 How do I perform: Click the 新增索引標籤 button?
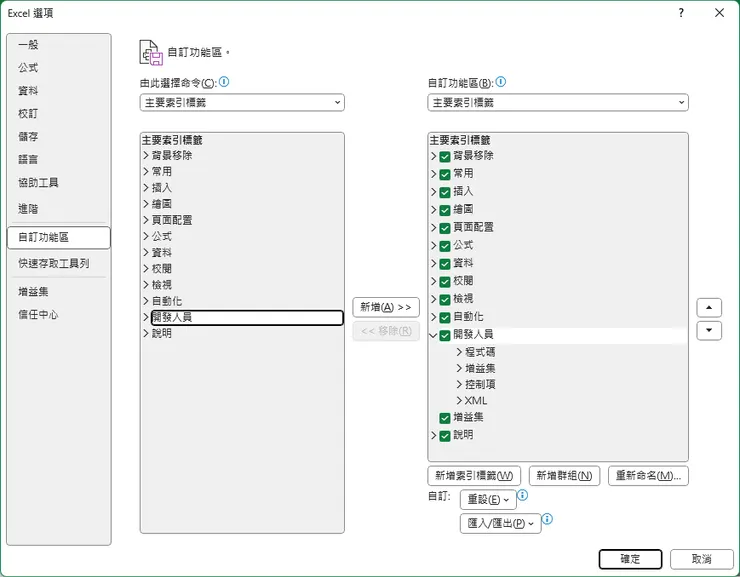tap(474, 476)
